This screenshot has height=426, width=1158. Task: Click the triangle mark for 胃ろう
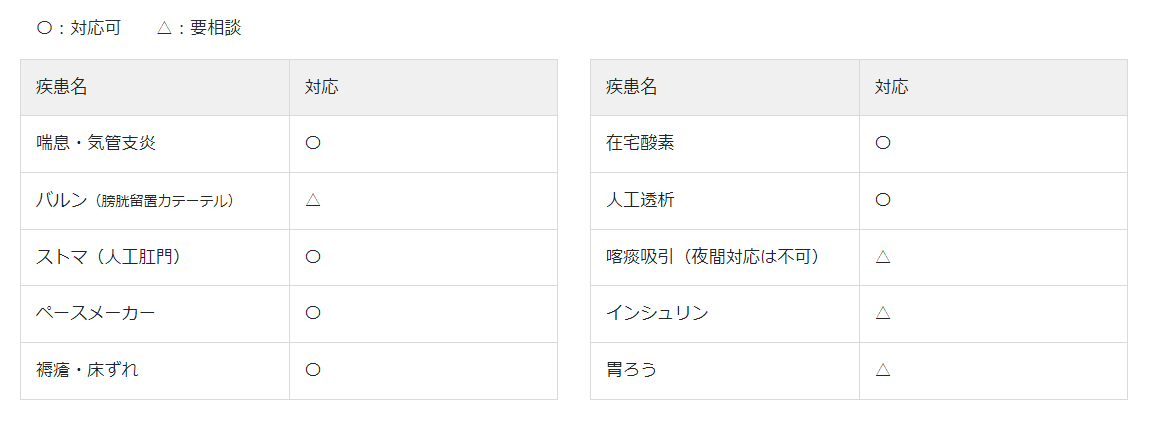tap(883, 370)
